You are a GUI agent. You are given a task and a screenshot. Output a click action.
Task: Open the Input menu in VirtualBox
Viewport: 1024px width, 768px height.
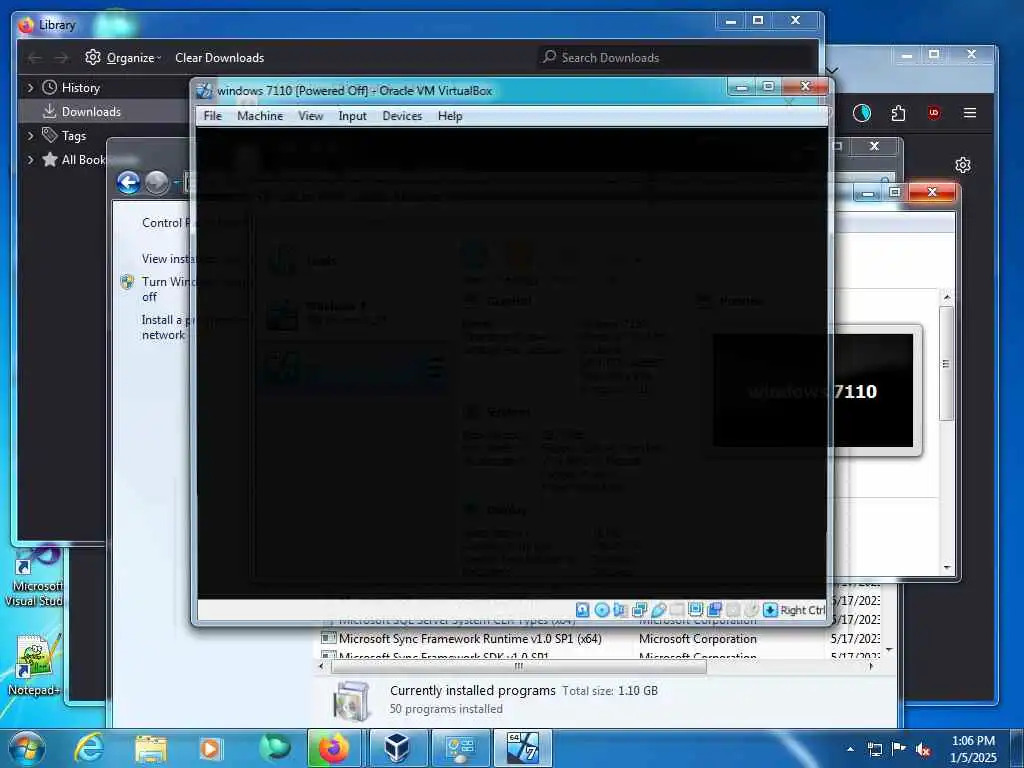point(352,116)
